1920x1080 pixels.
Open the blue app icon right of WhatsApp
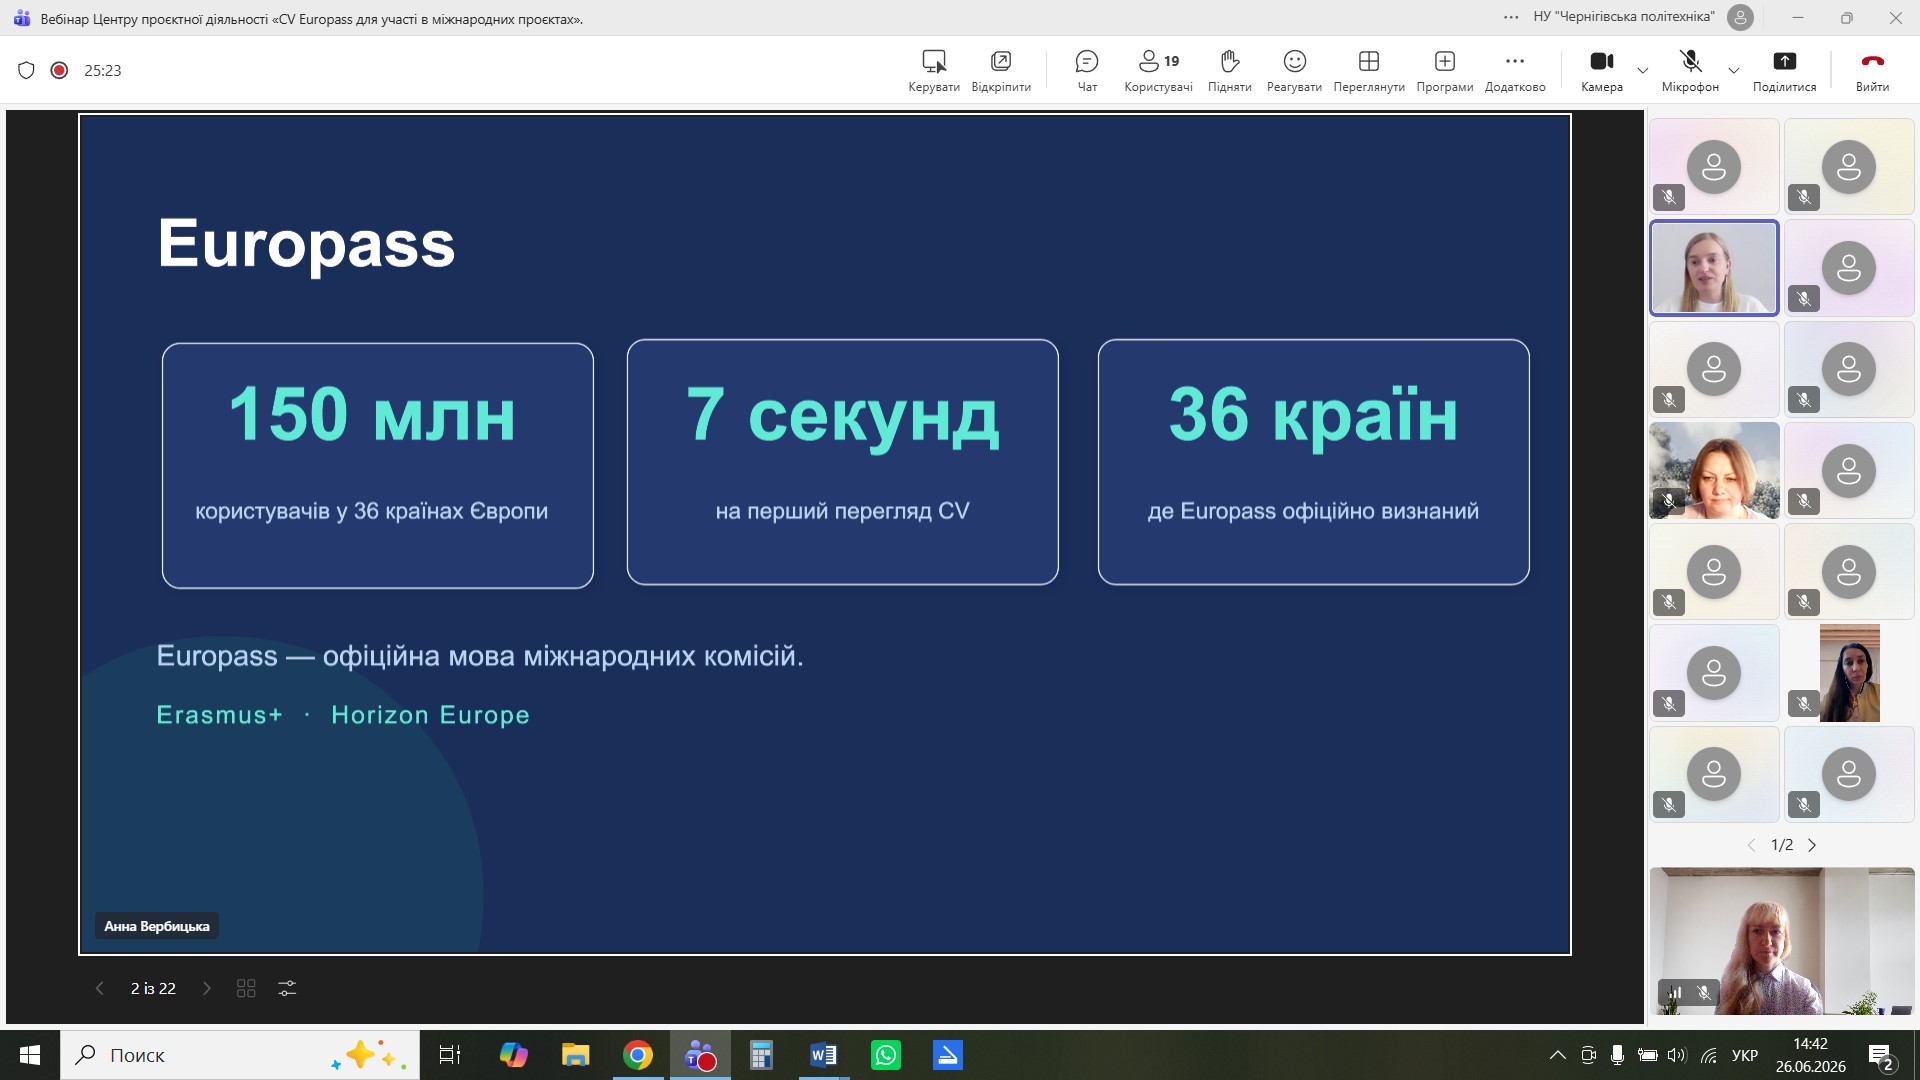948,1055
